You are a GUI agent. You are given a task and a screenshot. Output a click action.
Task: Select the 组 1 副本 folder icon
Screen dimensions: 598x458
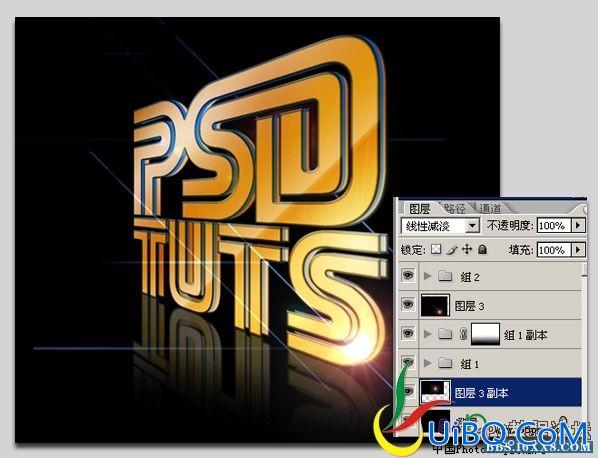click(444, 334)
